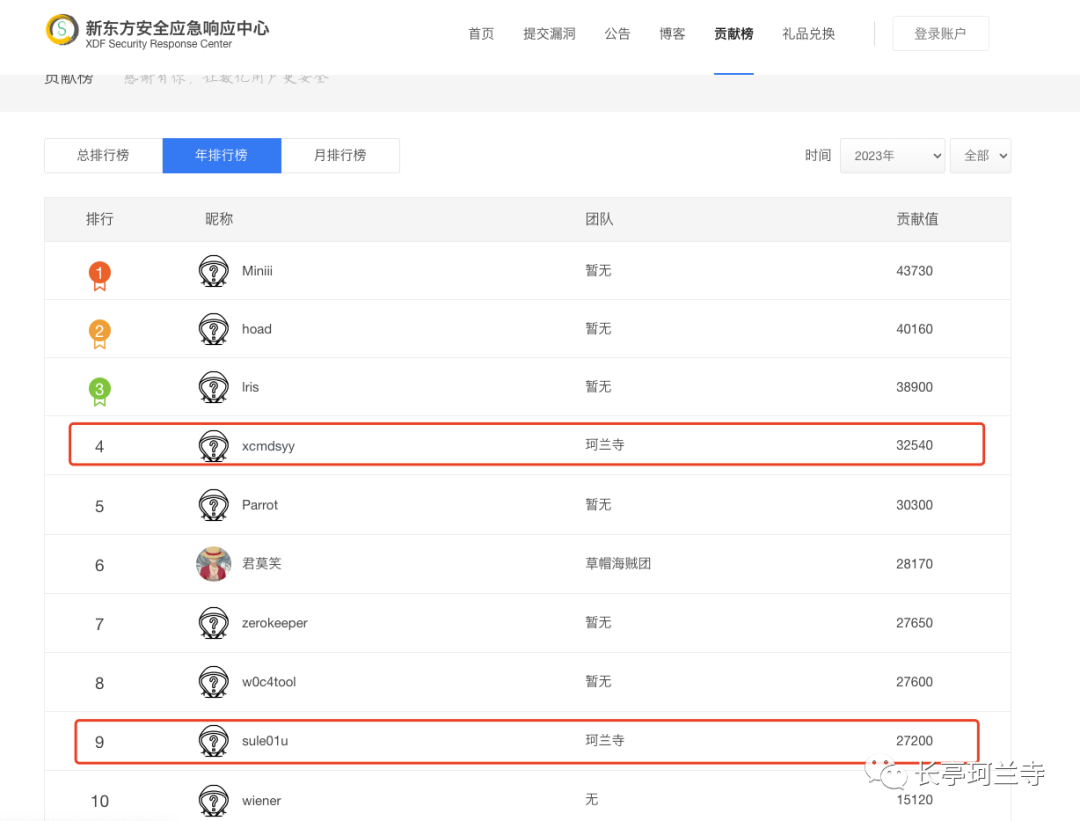Open the 首页 navigation item
1080x821 pixels.
[x=481, y=34]
